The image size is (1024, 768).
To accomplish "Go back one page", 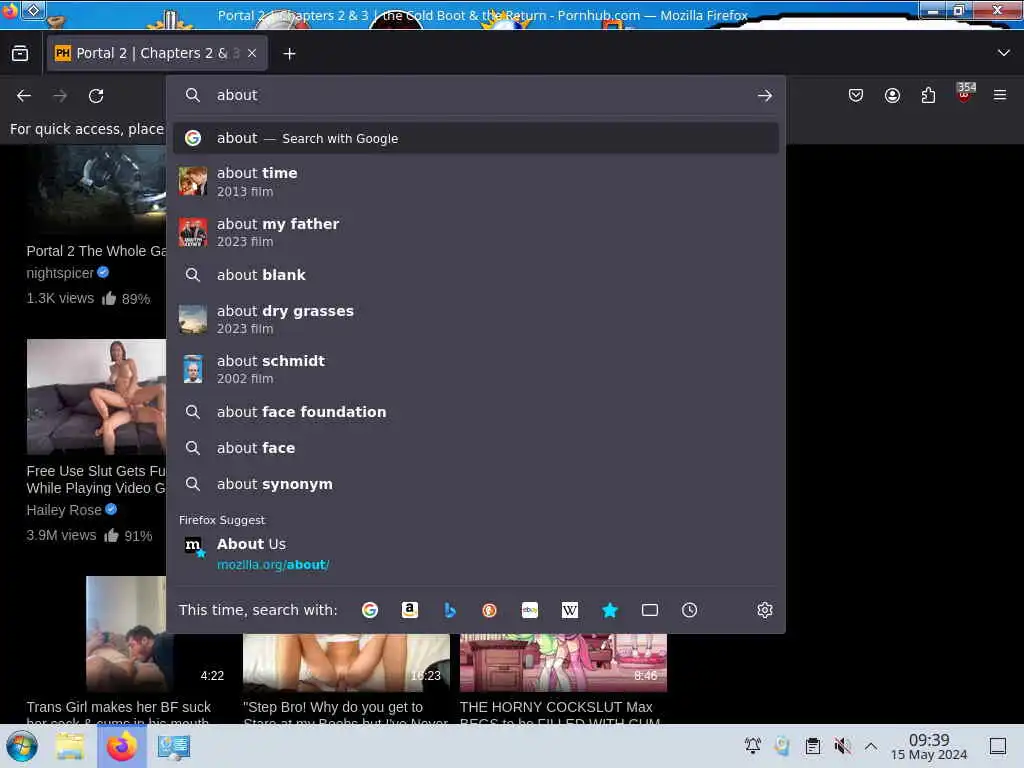I will pyautogui.click(x=24, y=96).
